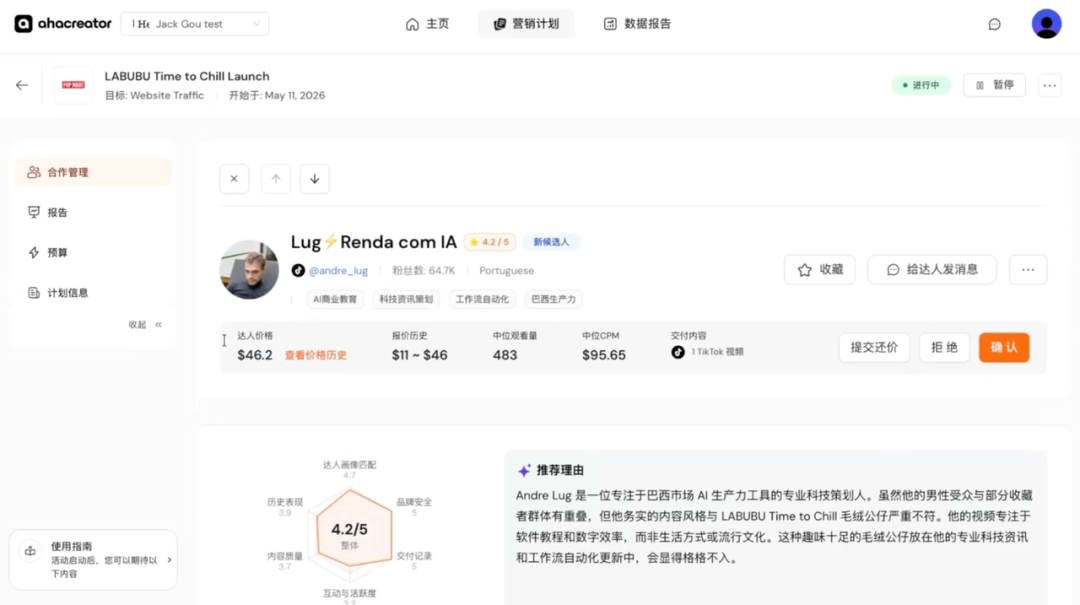Open the user profile avatar
The image size is (1080, 605).
(x=1046, y=23)
